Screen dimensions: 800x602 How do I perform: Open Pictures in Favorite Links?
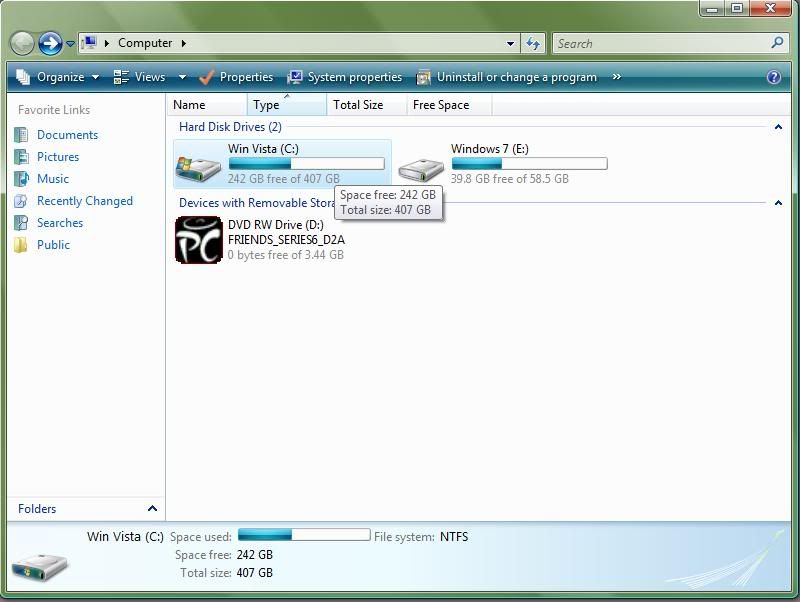click(x=58, y=157)
